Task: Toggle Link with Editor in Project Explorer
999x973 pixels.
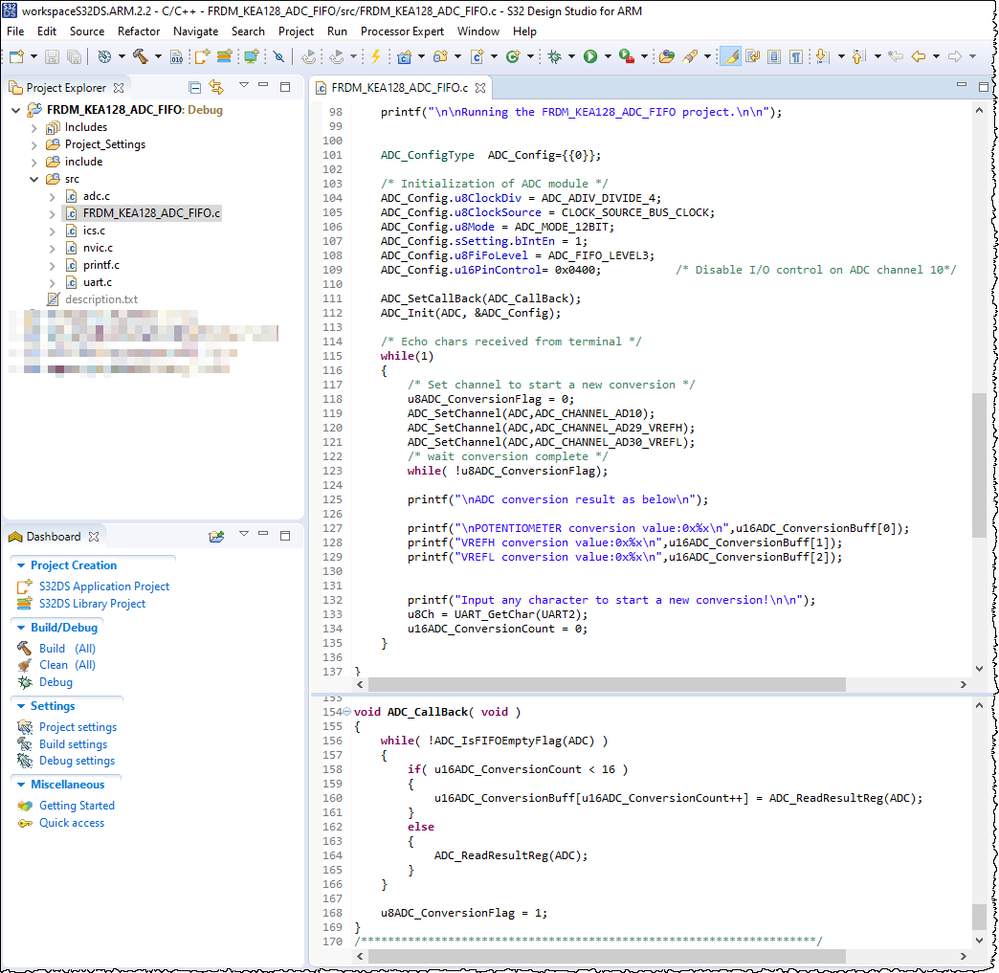Action: (x=216, y=88)
